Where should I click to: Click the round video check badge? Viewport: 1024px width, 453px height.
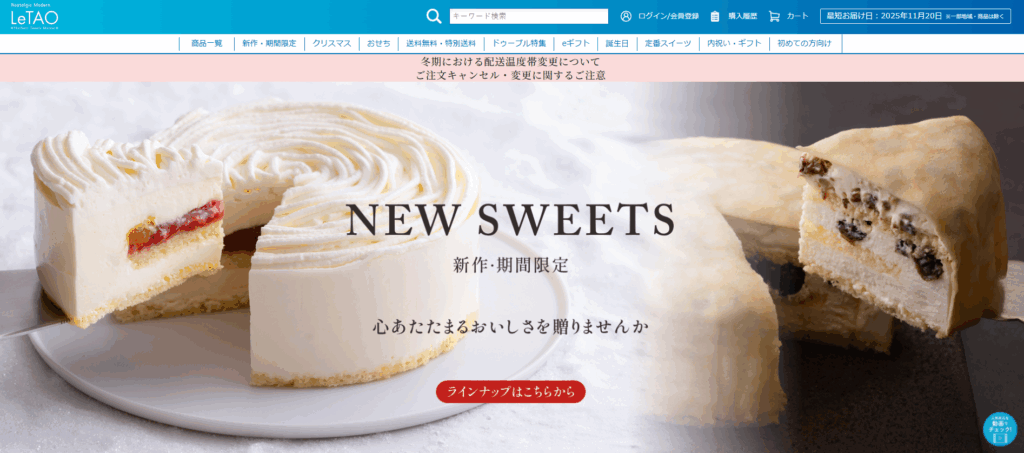point(1000,429)
